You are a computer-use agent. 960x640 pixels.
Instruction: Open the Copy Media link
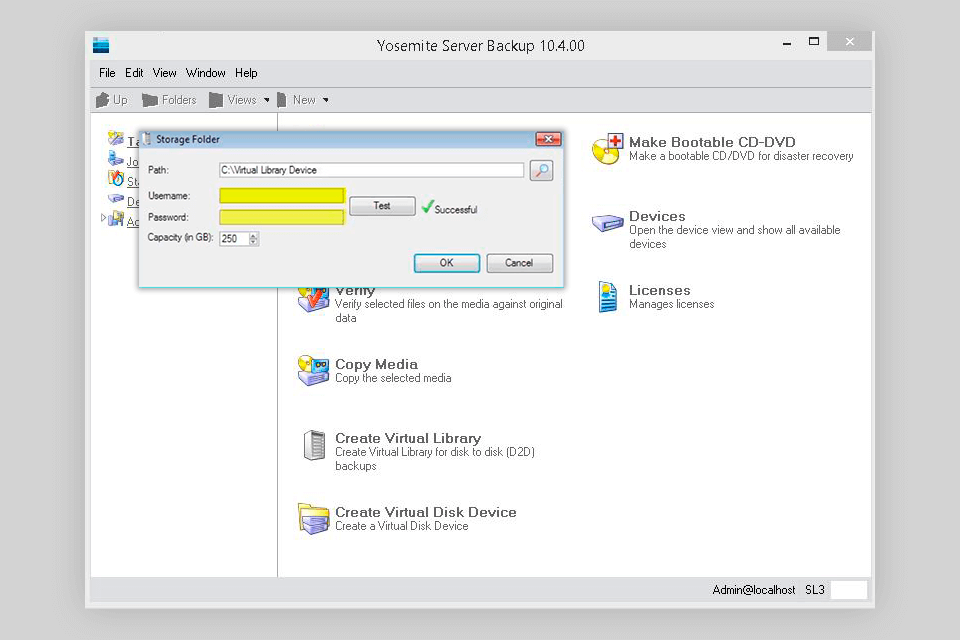click(376, 364)
